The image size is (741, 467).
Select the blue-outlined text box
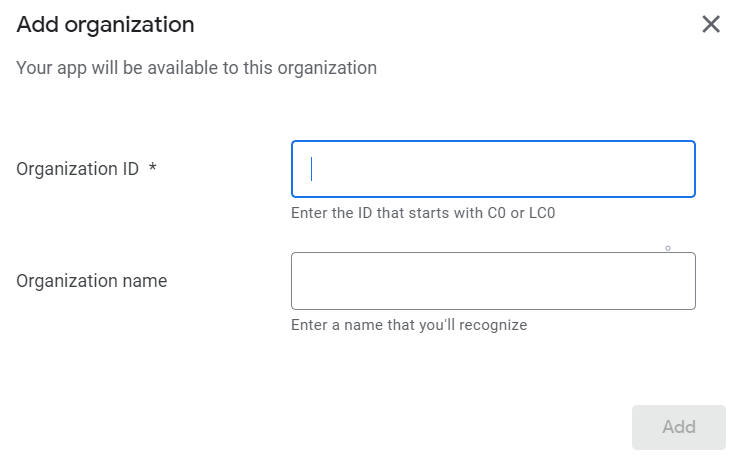493,169
